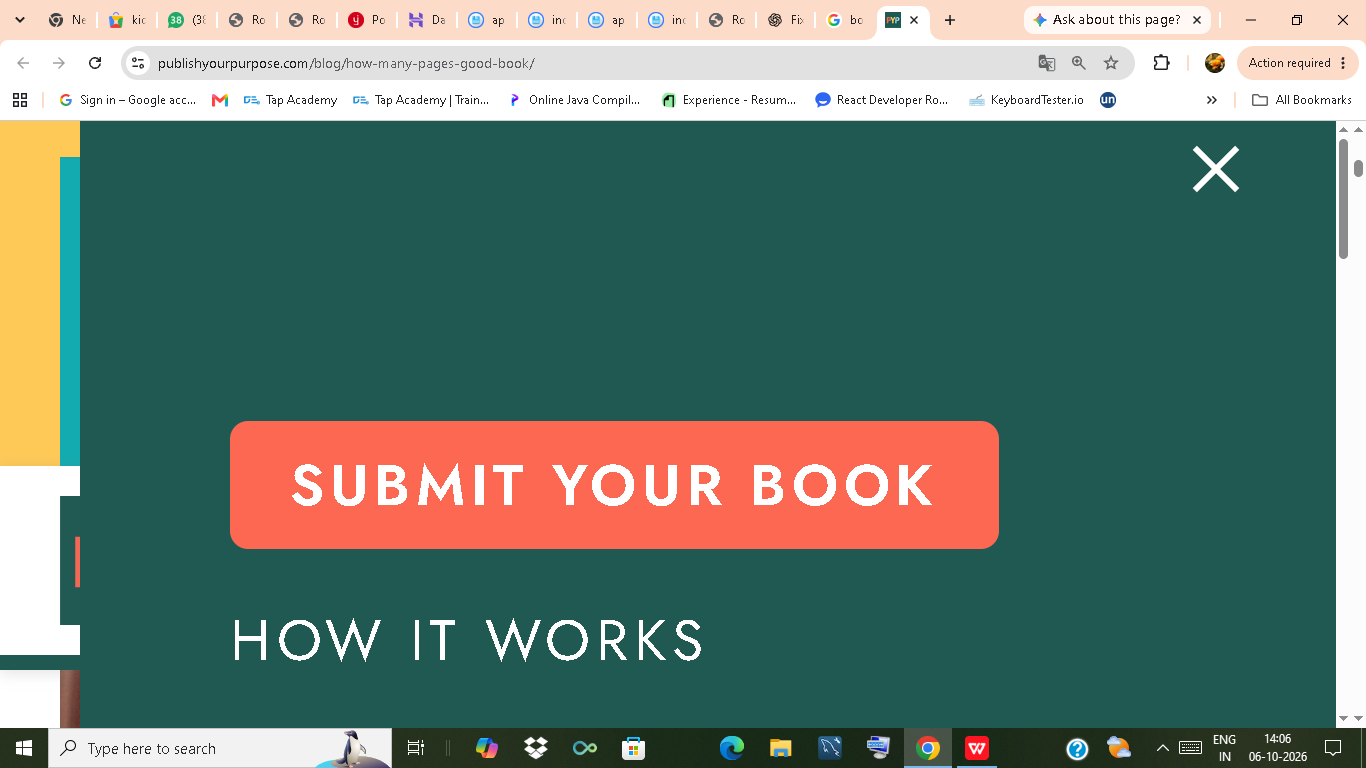The height and width of the screenshot is (768, 1366).
Task: Open Windows Start menu
Action: [x=24, y=748]
